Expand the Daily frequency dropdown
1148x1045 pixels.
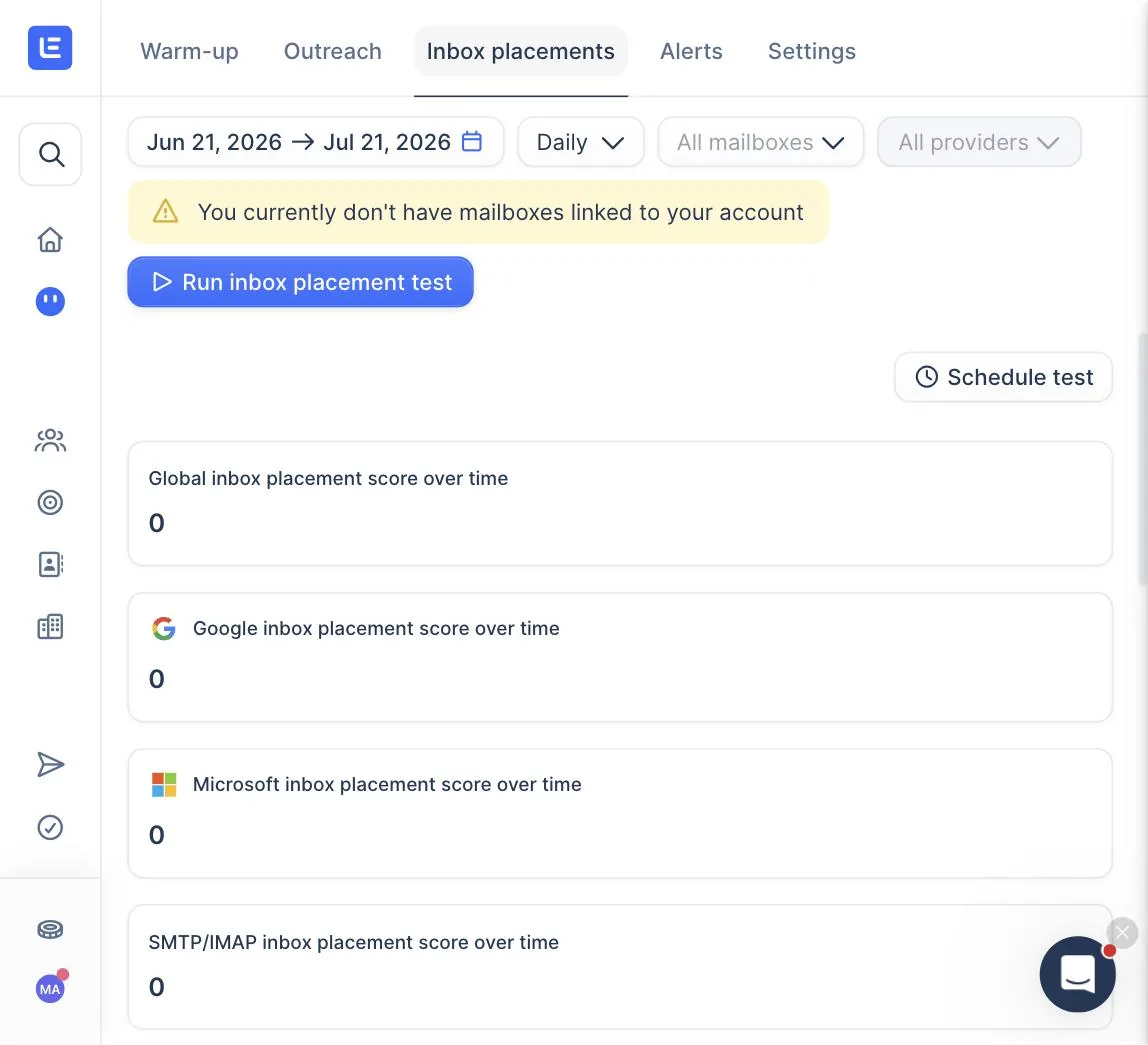(x=581, y=142)
